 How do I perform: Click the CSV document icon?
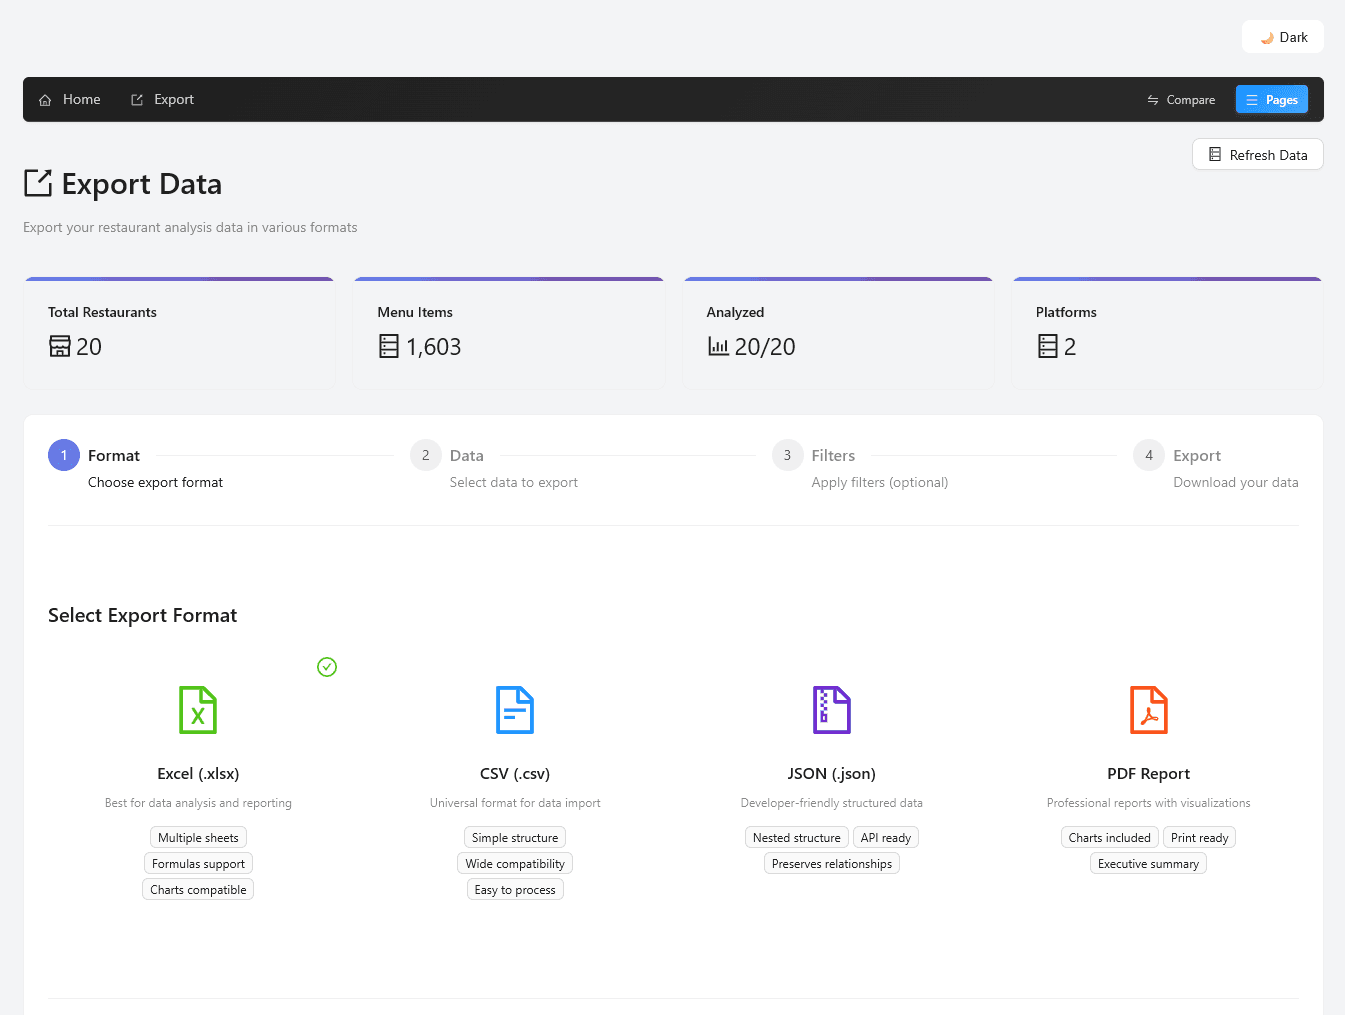coord(514,709)
